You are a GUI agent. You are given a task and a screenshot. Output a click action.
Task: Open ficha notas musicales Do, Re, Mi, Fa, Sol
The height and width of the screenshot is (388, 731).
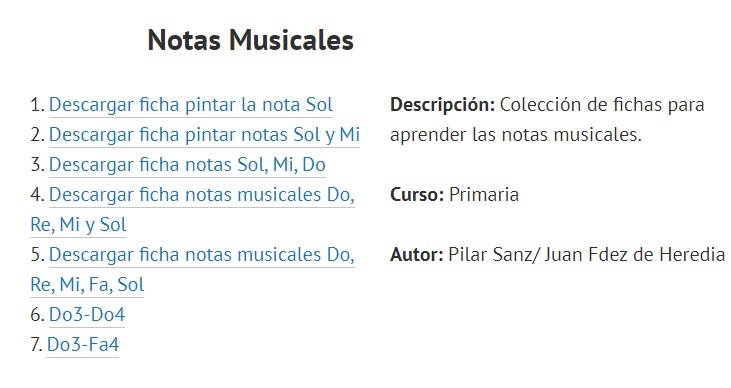(192, 269)
